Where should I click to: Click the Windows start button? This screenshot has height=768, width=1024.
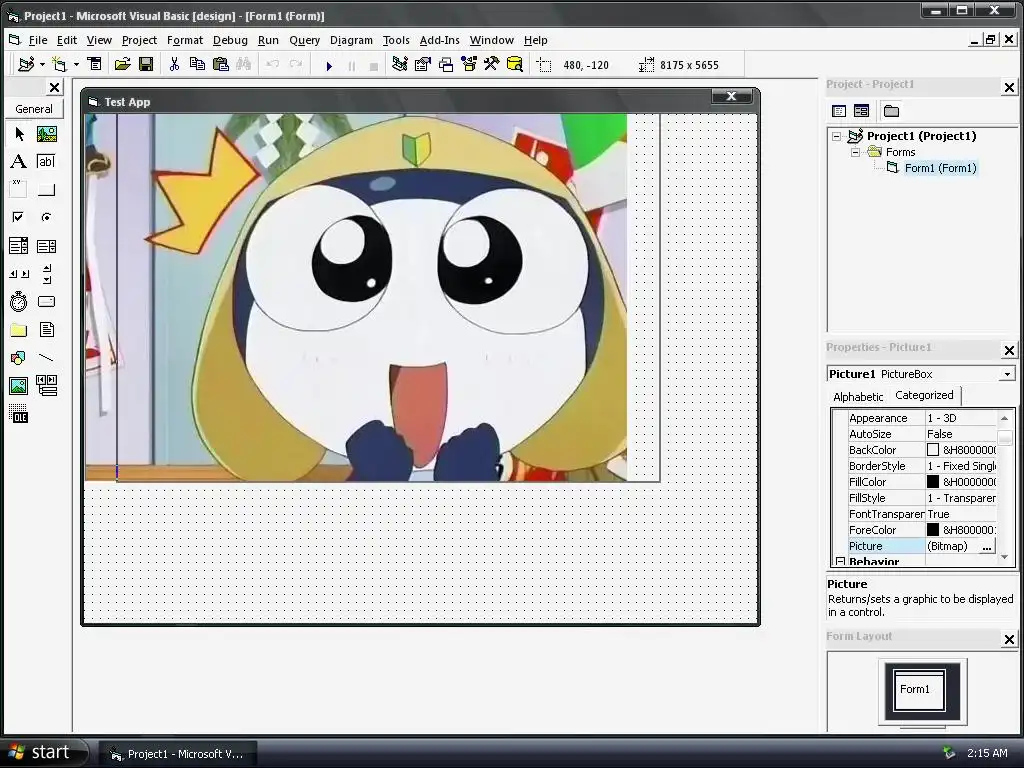tap(43, 752)
